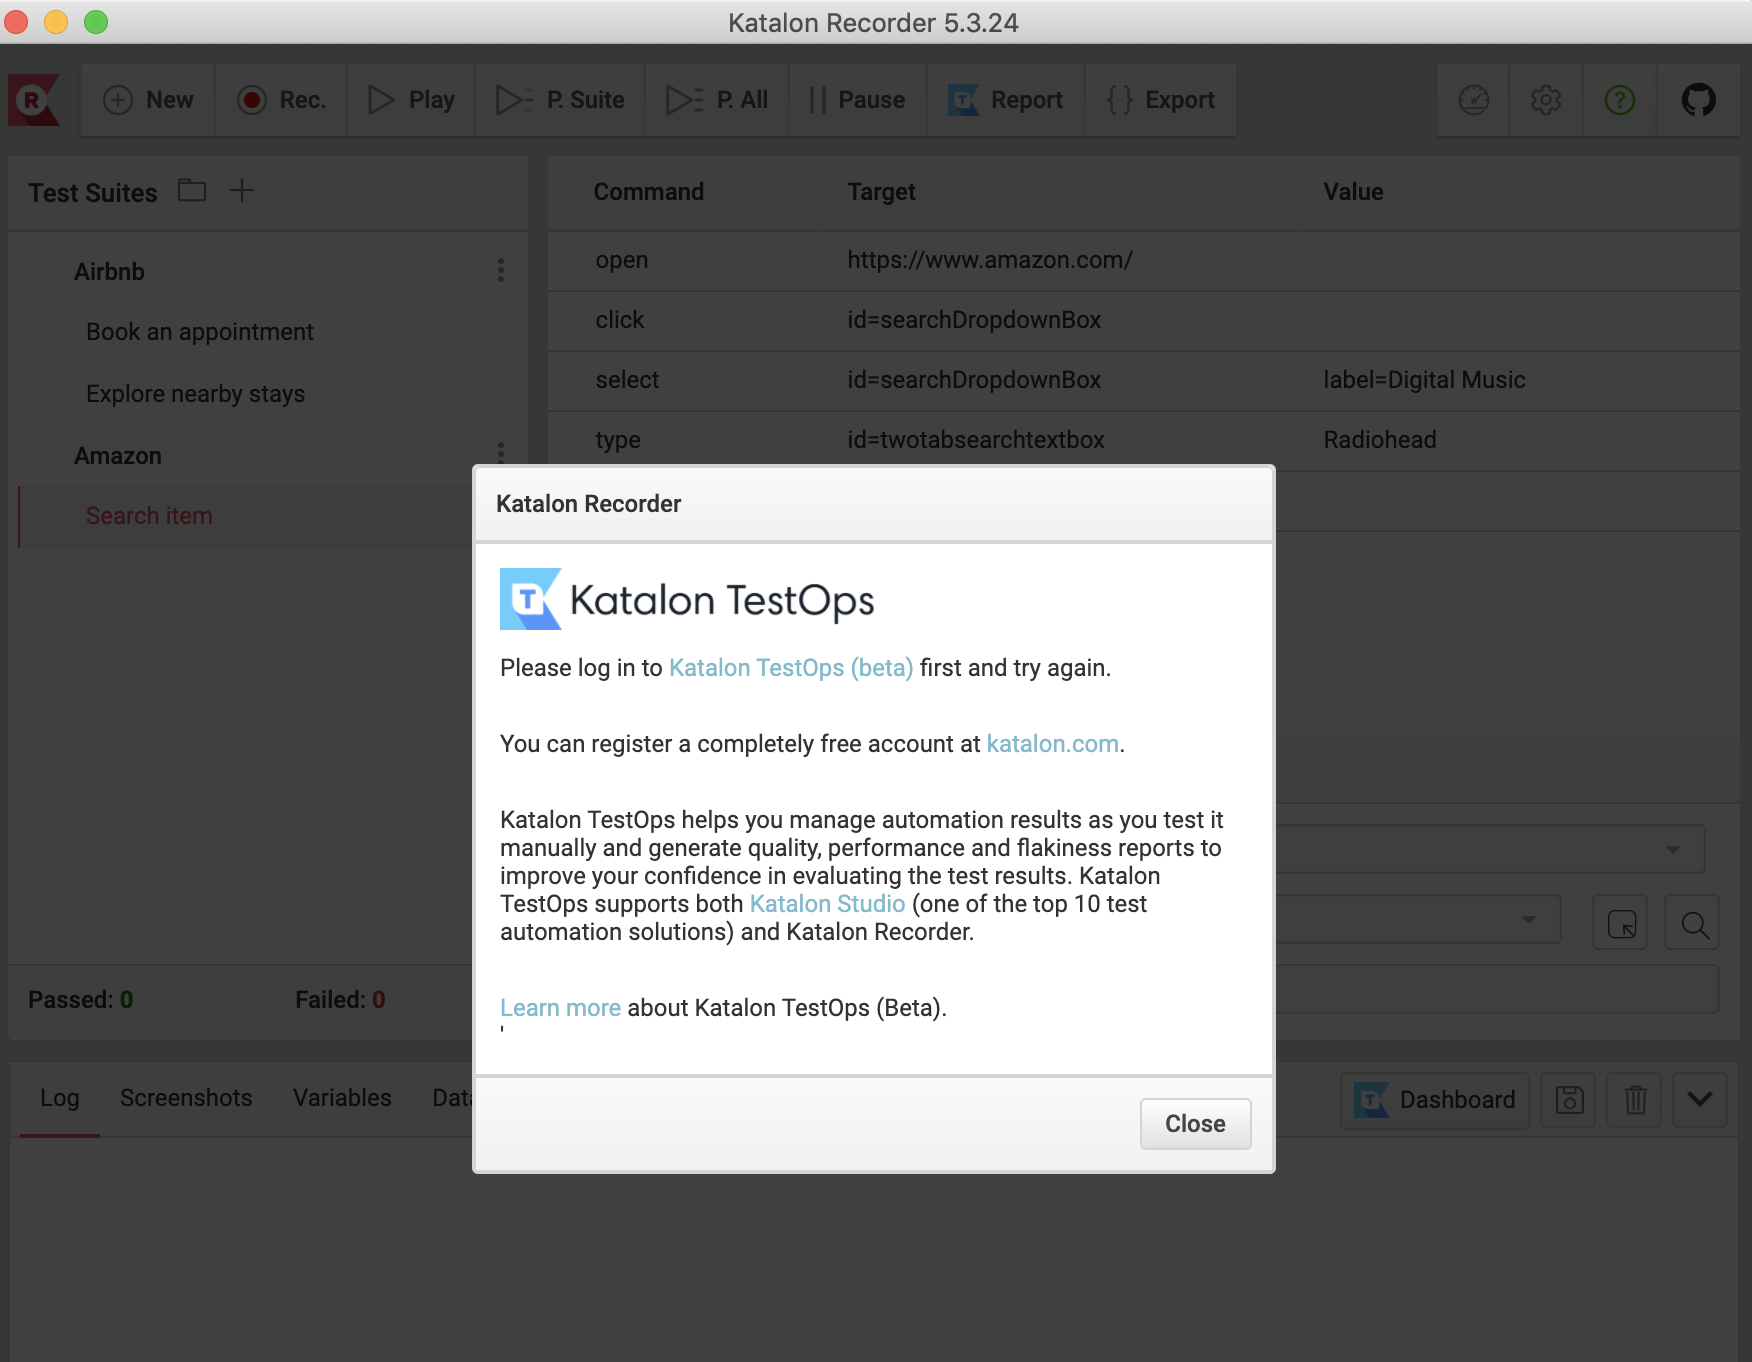The image size is (1752, 1362).
Task: Open the Airbnb suite three-dot menu
Action: [x=501, y=270]
